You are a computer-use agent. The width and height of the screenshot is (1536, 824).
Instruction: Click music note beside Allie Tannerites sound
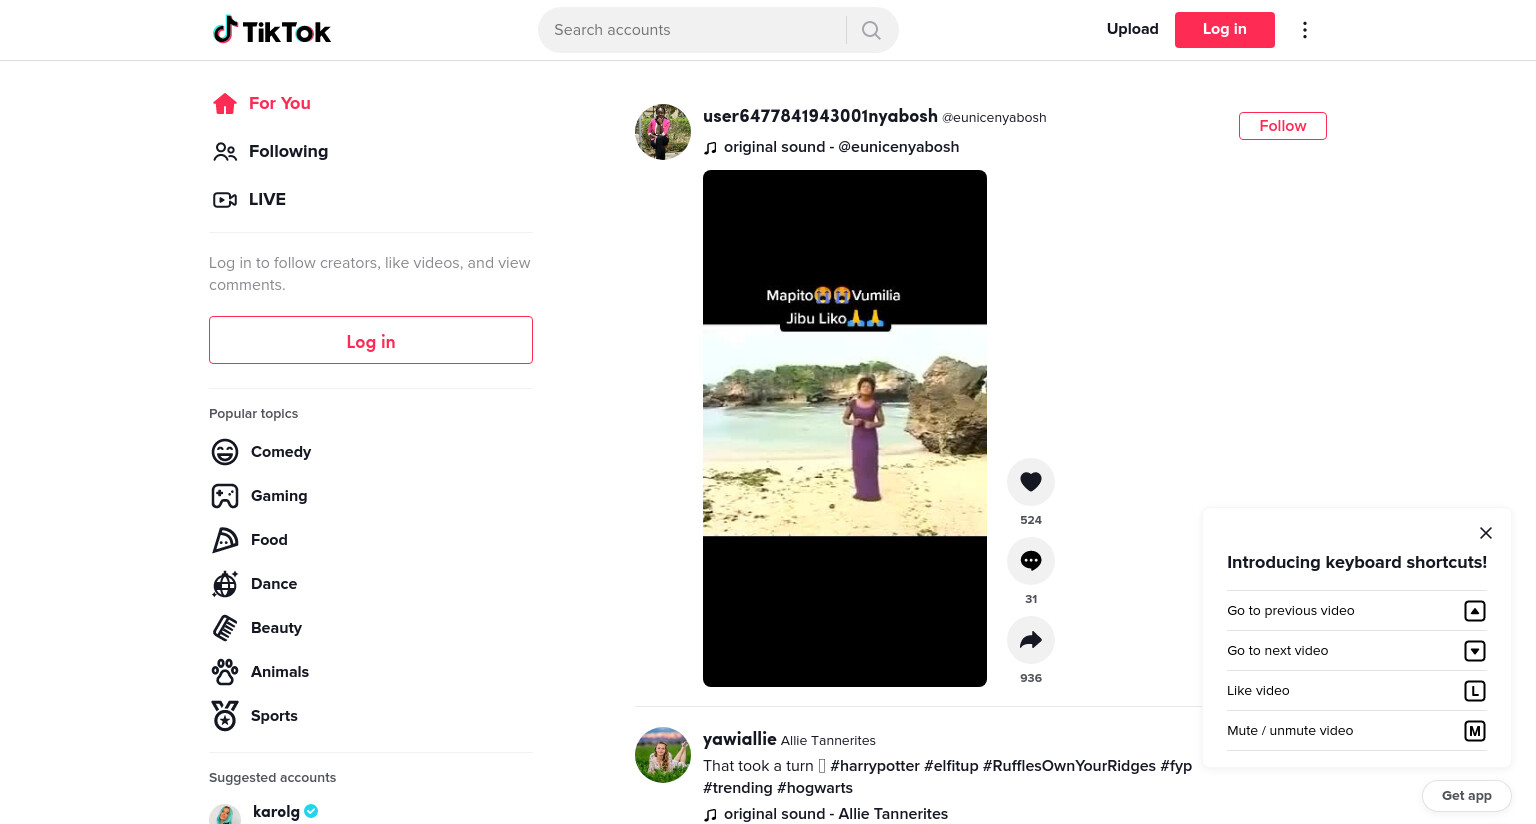tap(711, 815)
